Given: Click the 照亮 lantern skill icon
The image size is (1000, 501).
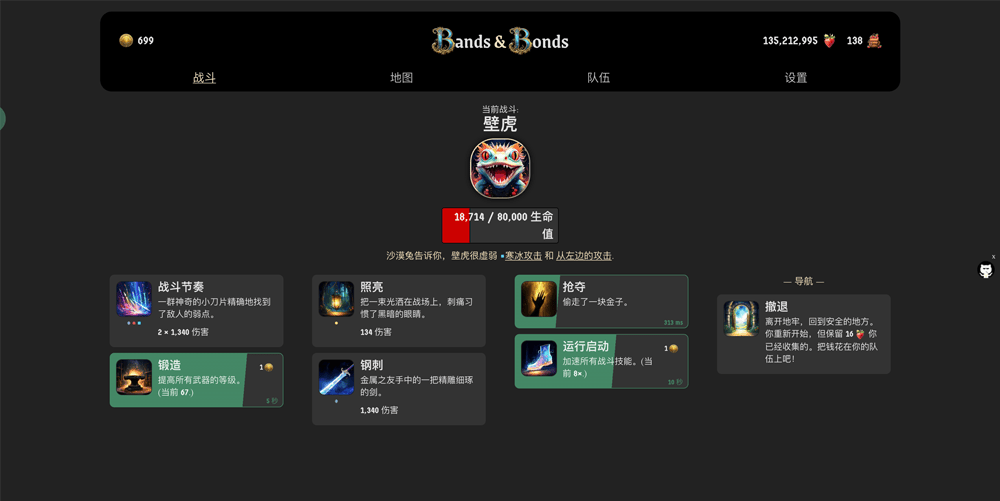Looking at the screenshot, I should 336,299.
